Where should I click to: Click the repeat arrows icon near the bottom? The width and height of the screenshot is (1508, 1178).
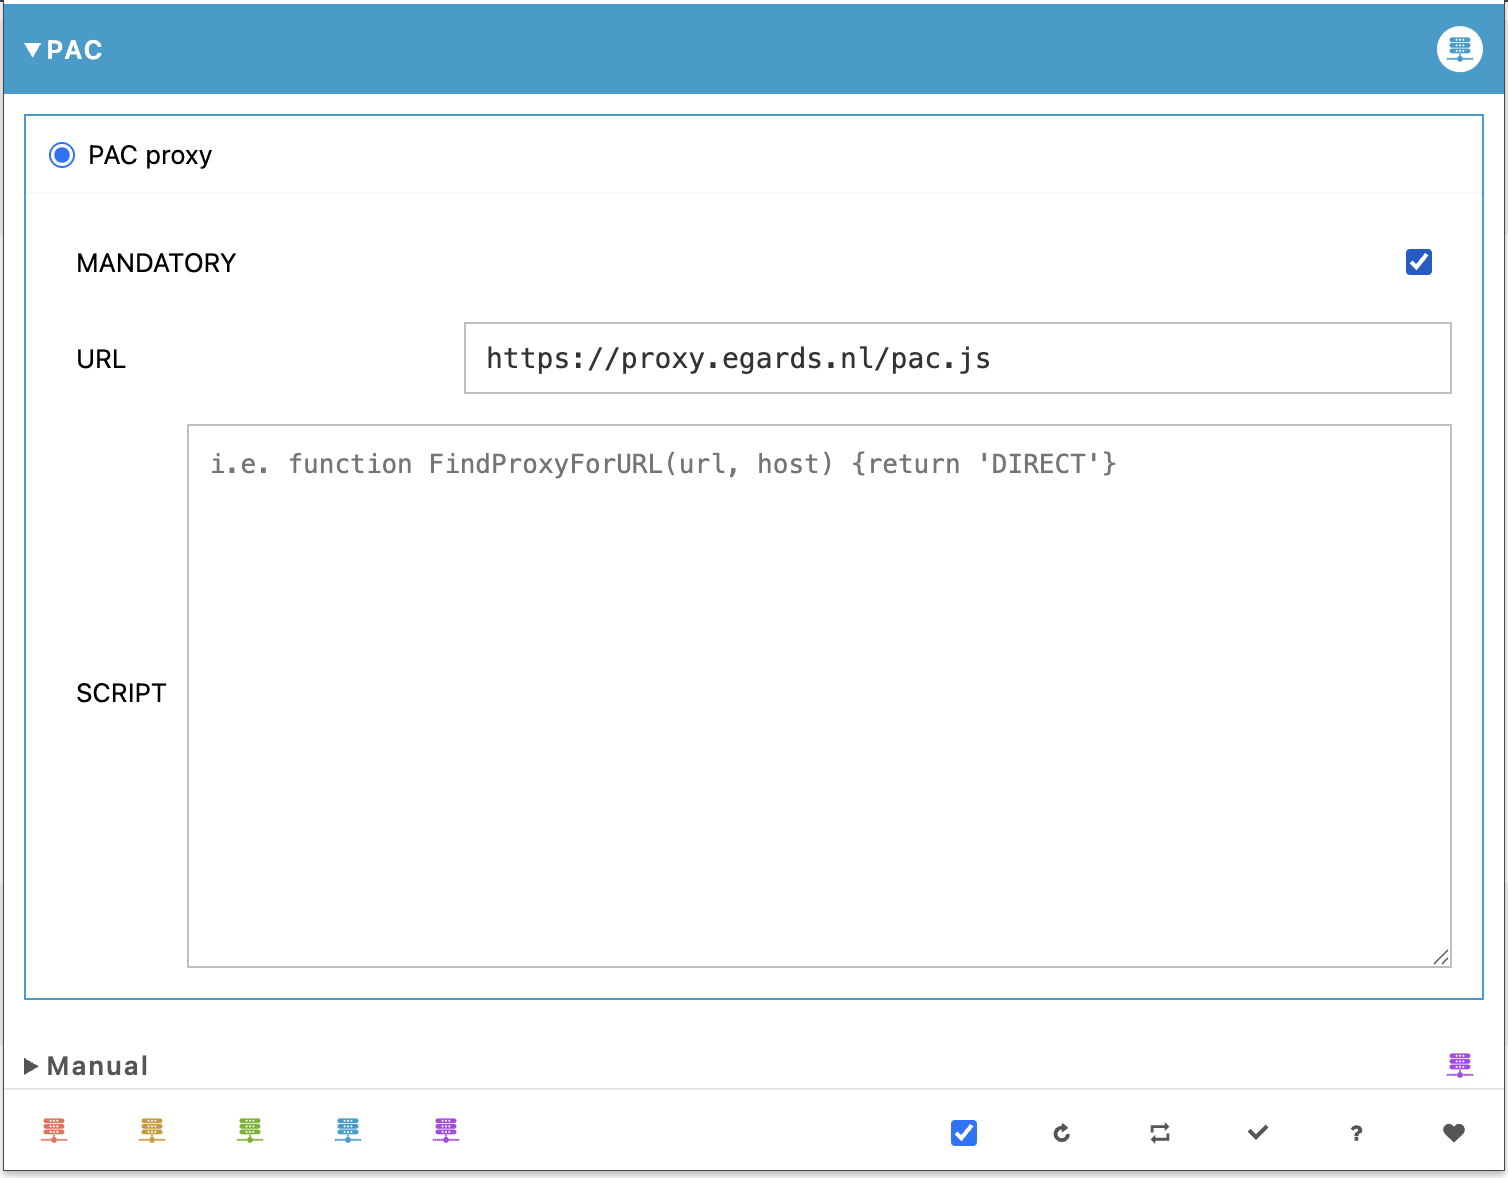[x=1158, y=1133]
